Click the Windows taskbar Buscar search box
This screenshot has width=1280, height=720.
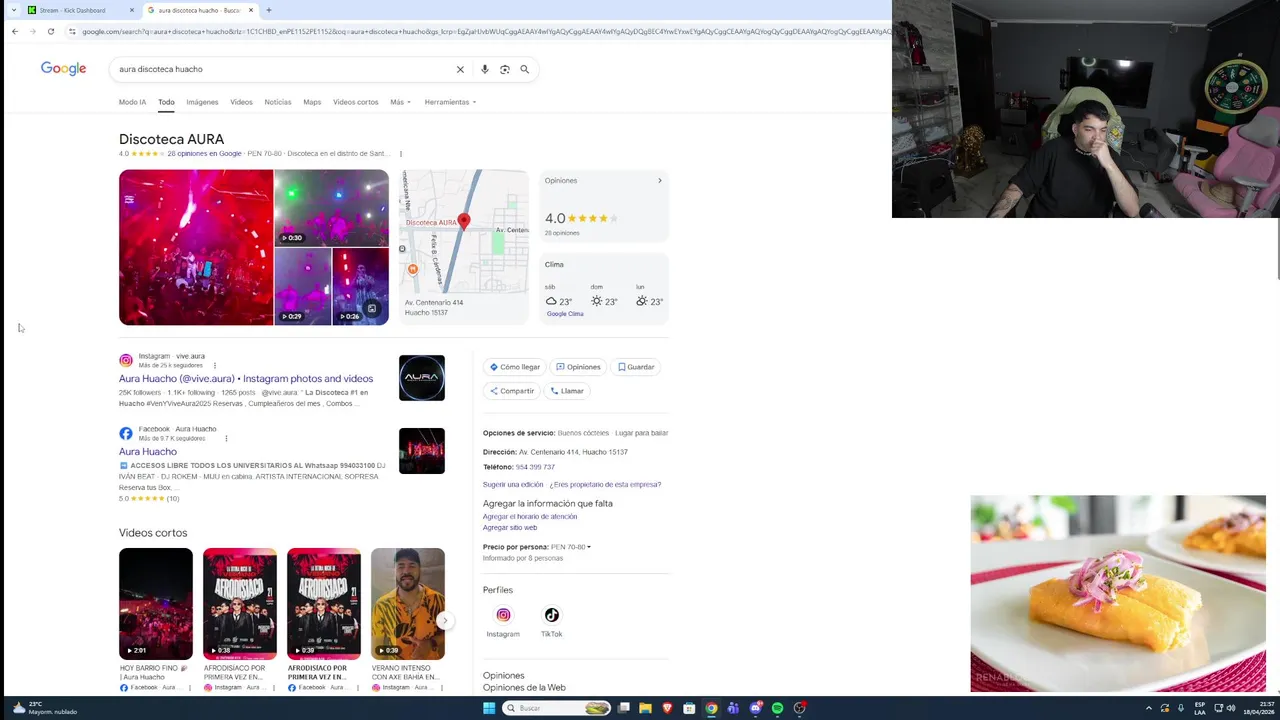tap(556, 708)
